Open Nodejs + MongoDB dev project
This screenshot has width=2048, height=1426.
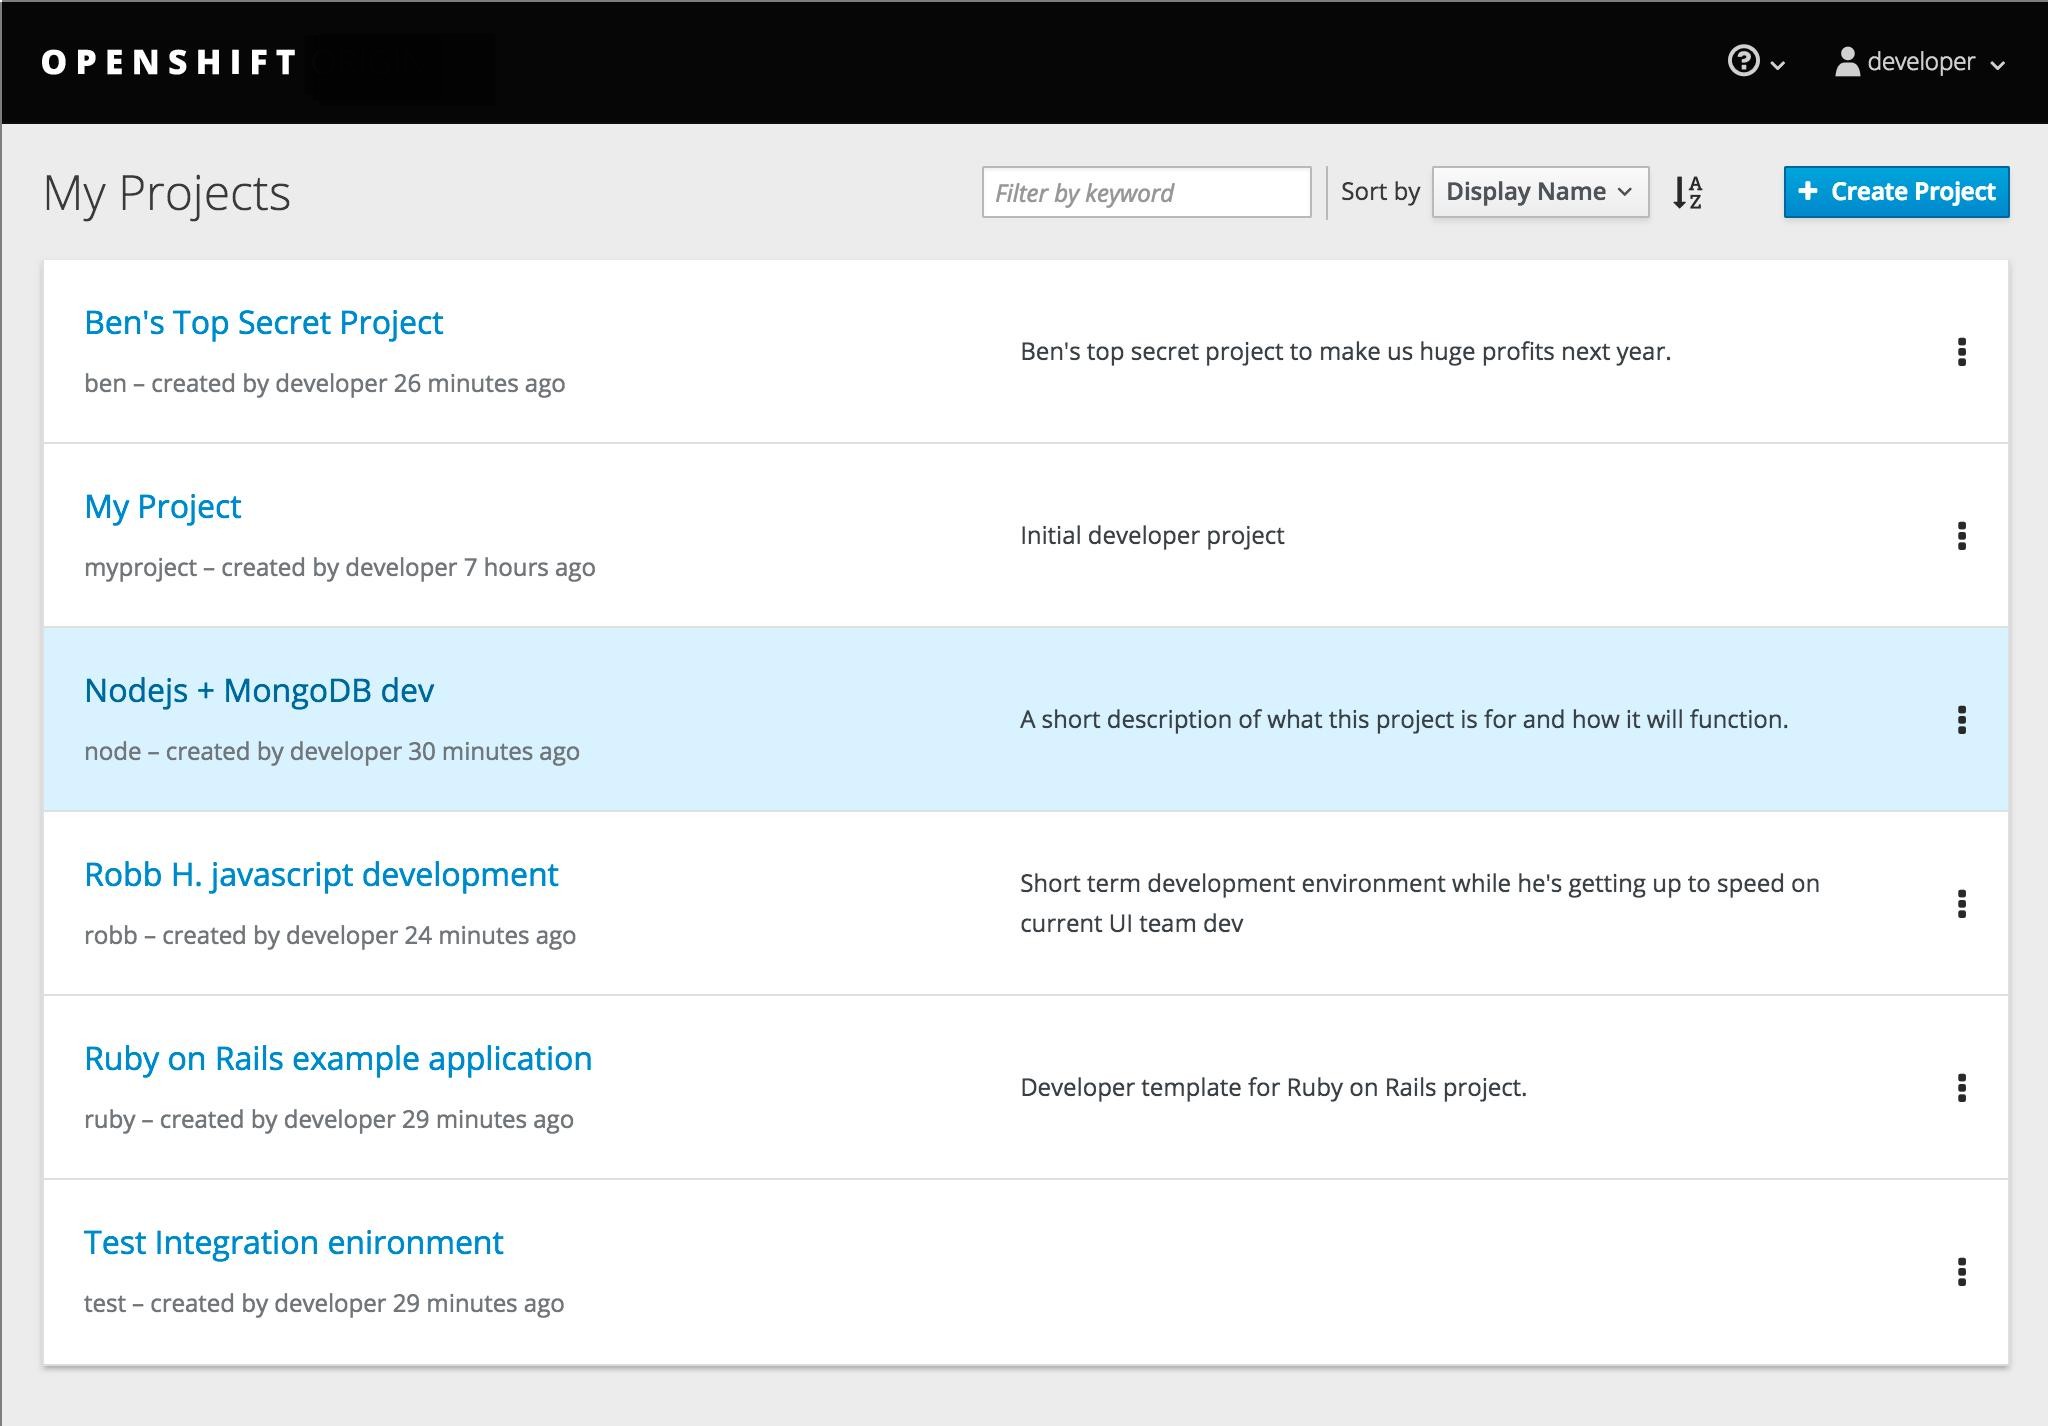pos(259,691)
